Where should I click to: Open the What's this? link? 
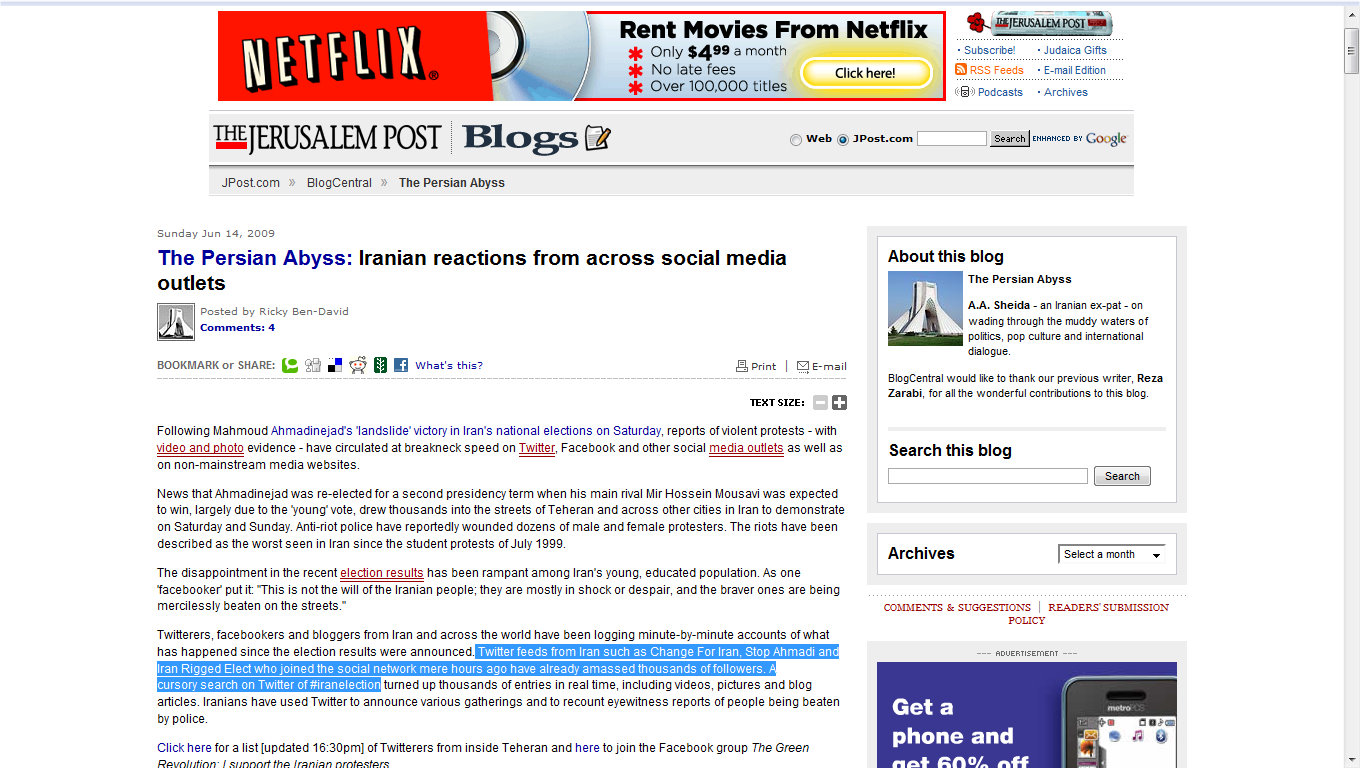[449, 366]
